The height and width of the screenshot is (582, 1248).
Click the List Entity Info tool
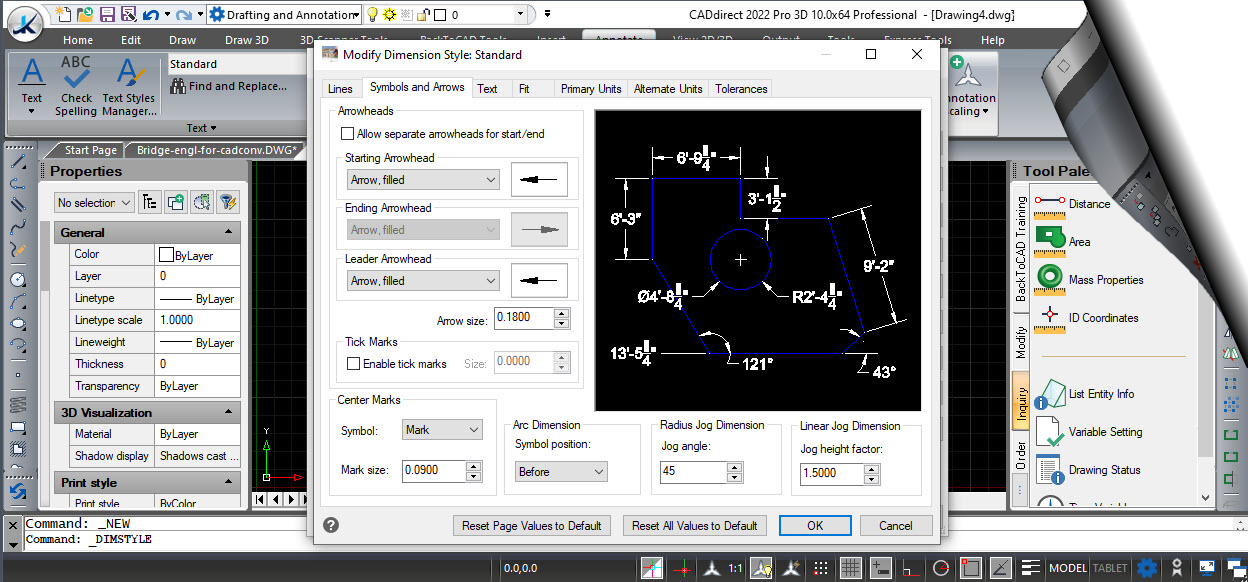[x=1086, y=394]
